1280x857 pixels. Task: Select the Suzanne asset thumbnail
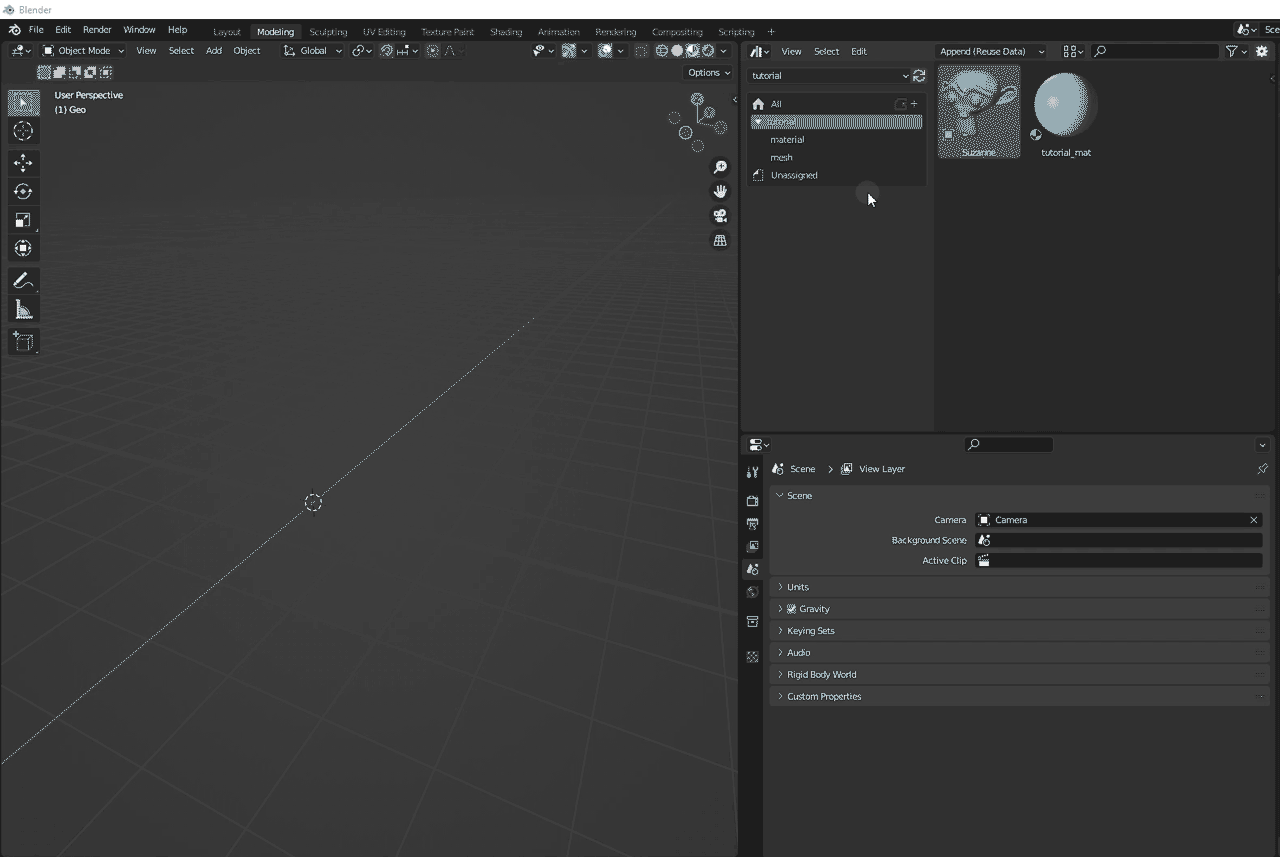[x=979, y=110]
